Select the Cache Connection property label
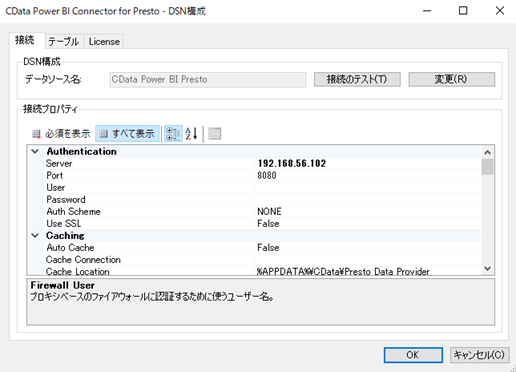The width and height of the screenshot is (516, 372). pos(83,260)
